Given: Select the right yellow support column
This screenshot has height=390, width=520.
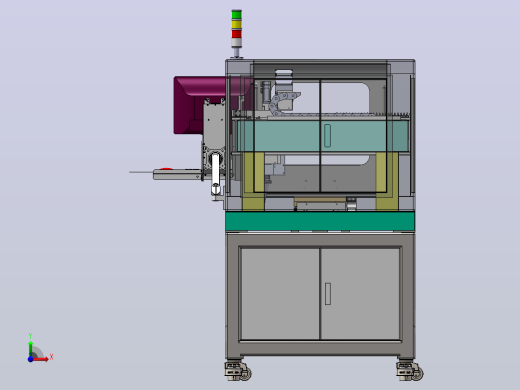Looking at the screenshot, I should (387, 181).
